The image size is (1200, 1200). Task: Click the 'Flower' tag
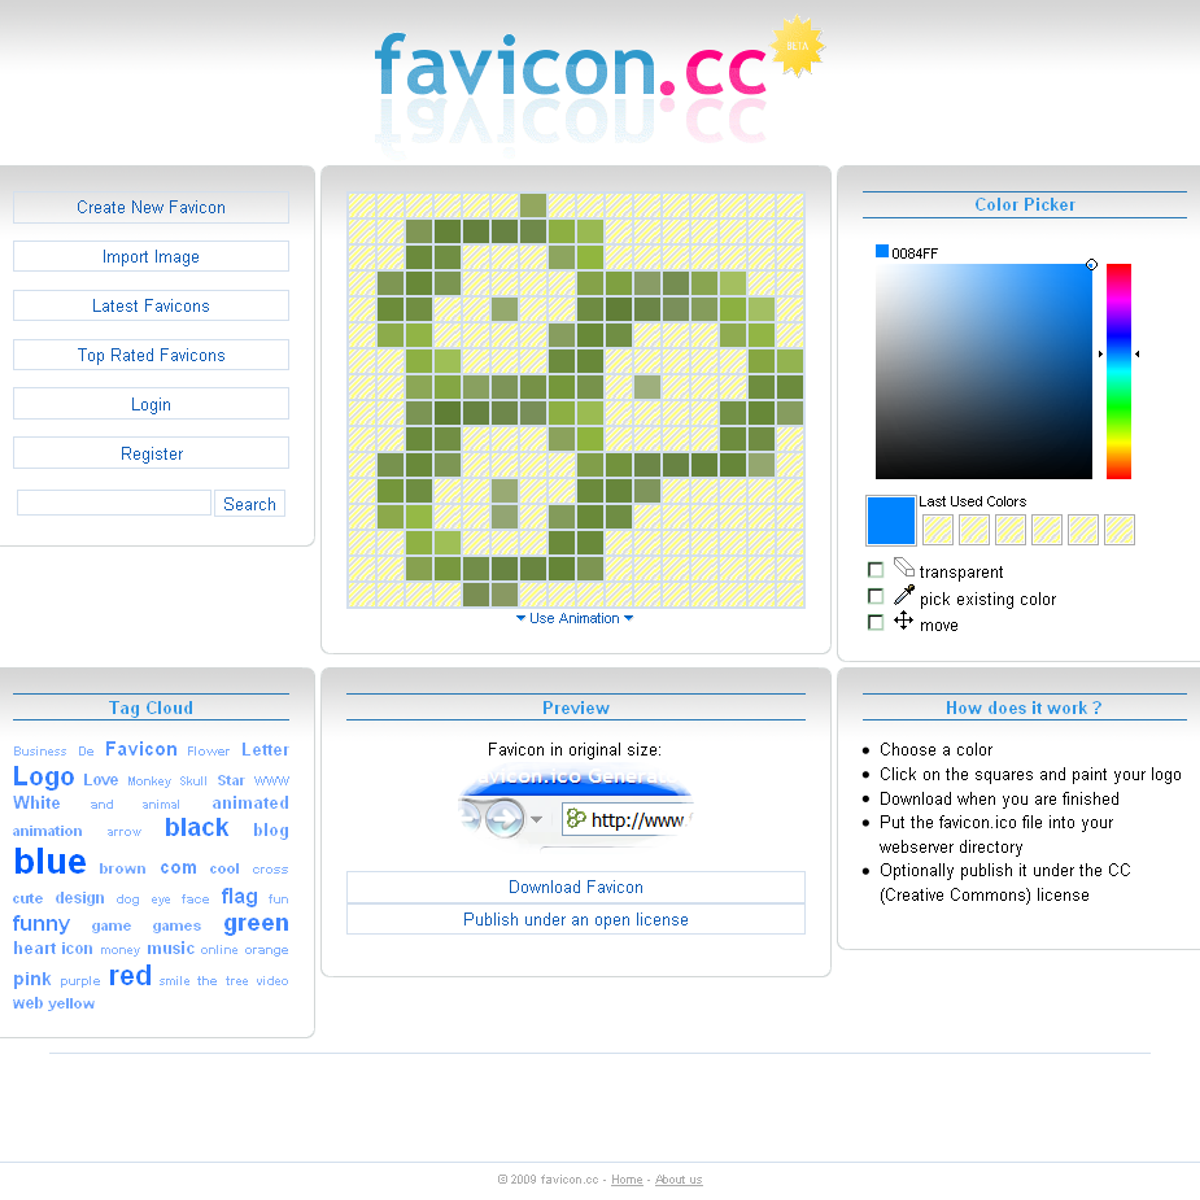(x=208, y=751)
